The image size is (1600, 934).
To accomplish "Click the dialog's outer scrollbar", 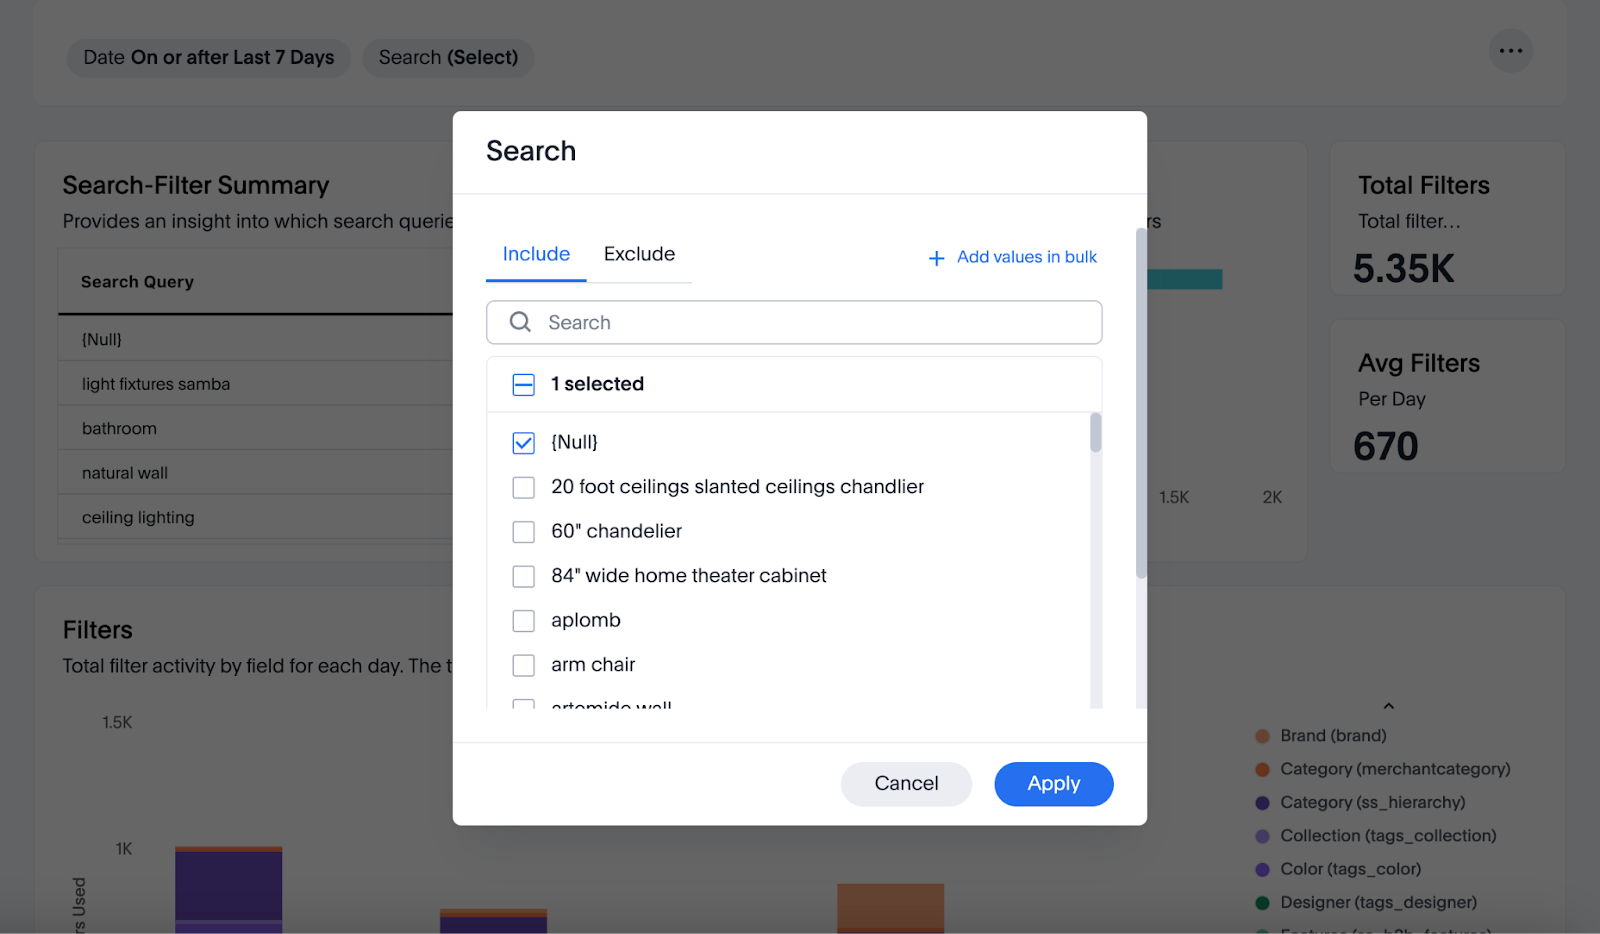I will (x=1141, y=404).
